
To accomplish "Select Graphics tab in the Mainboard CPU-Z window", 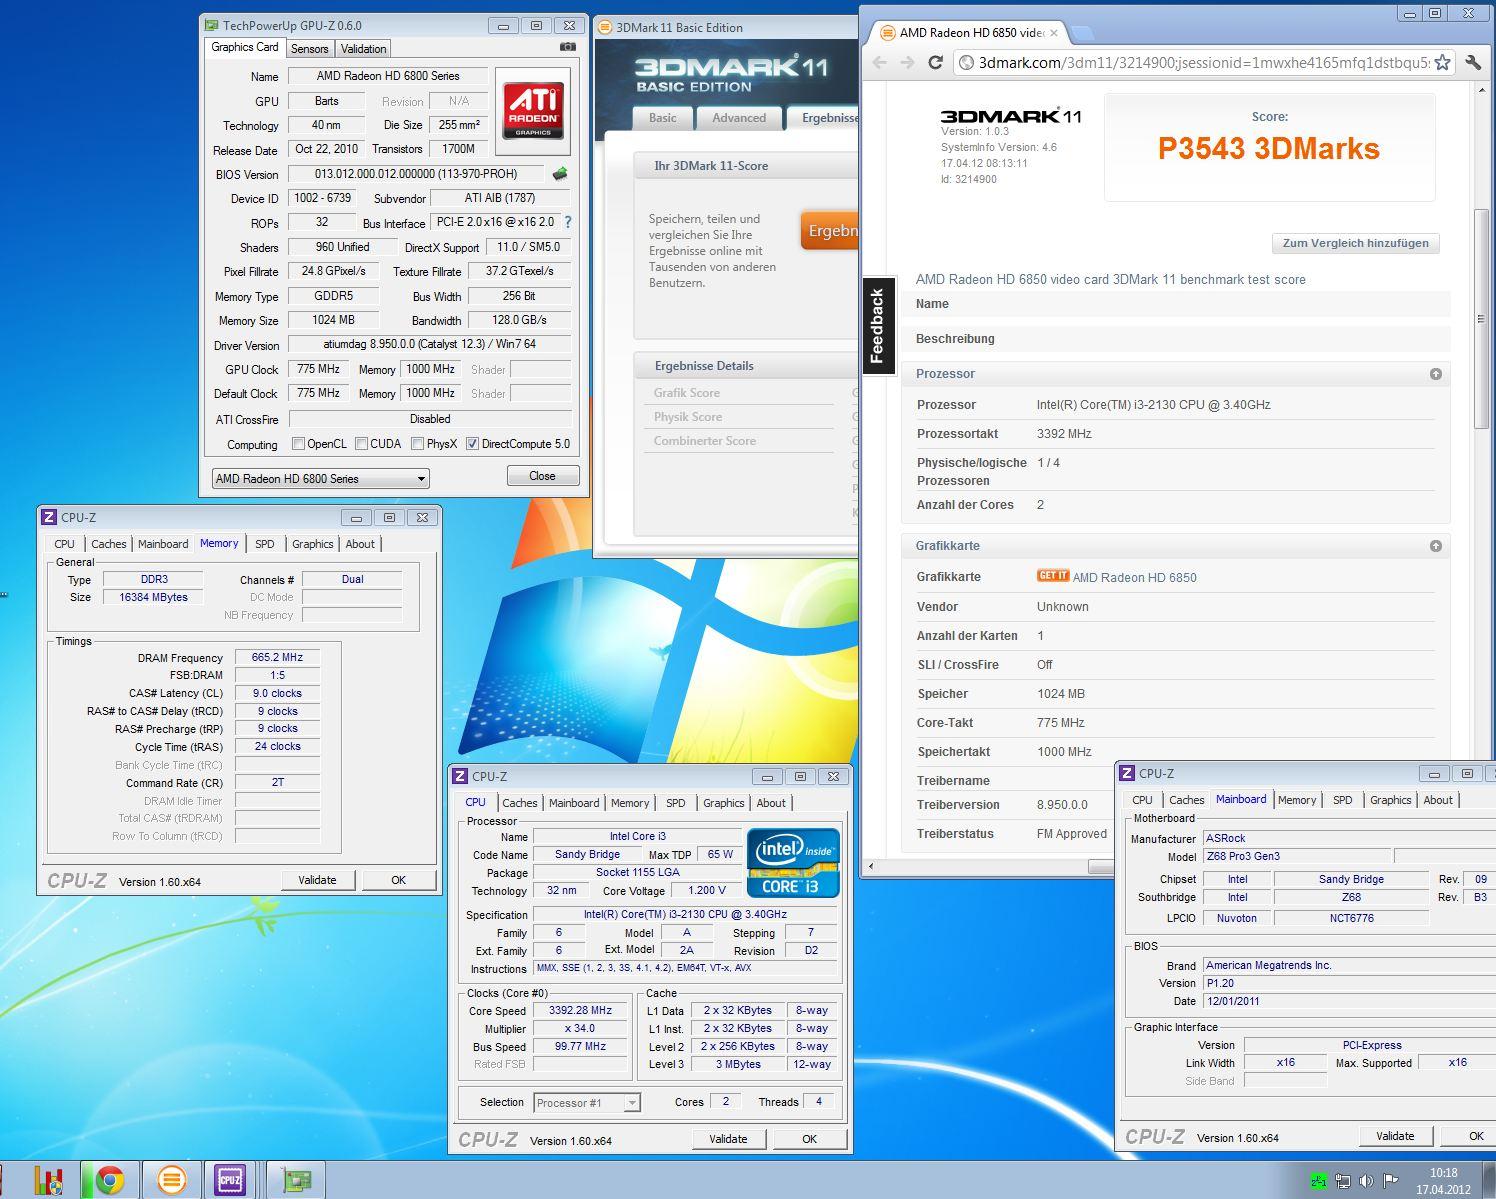I will click(x=1390, y=800).
